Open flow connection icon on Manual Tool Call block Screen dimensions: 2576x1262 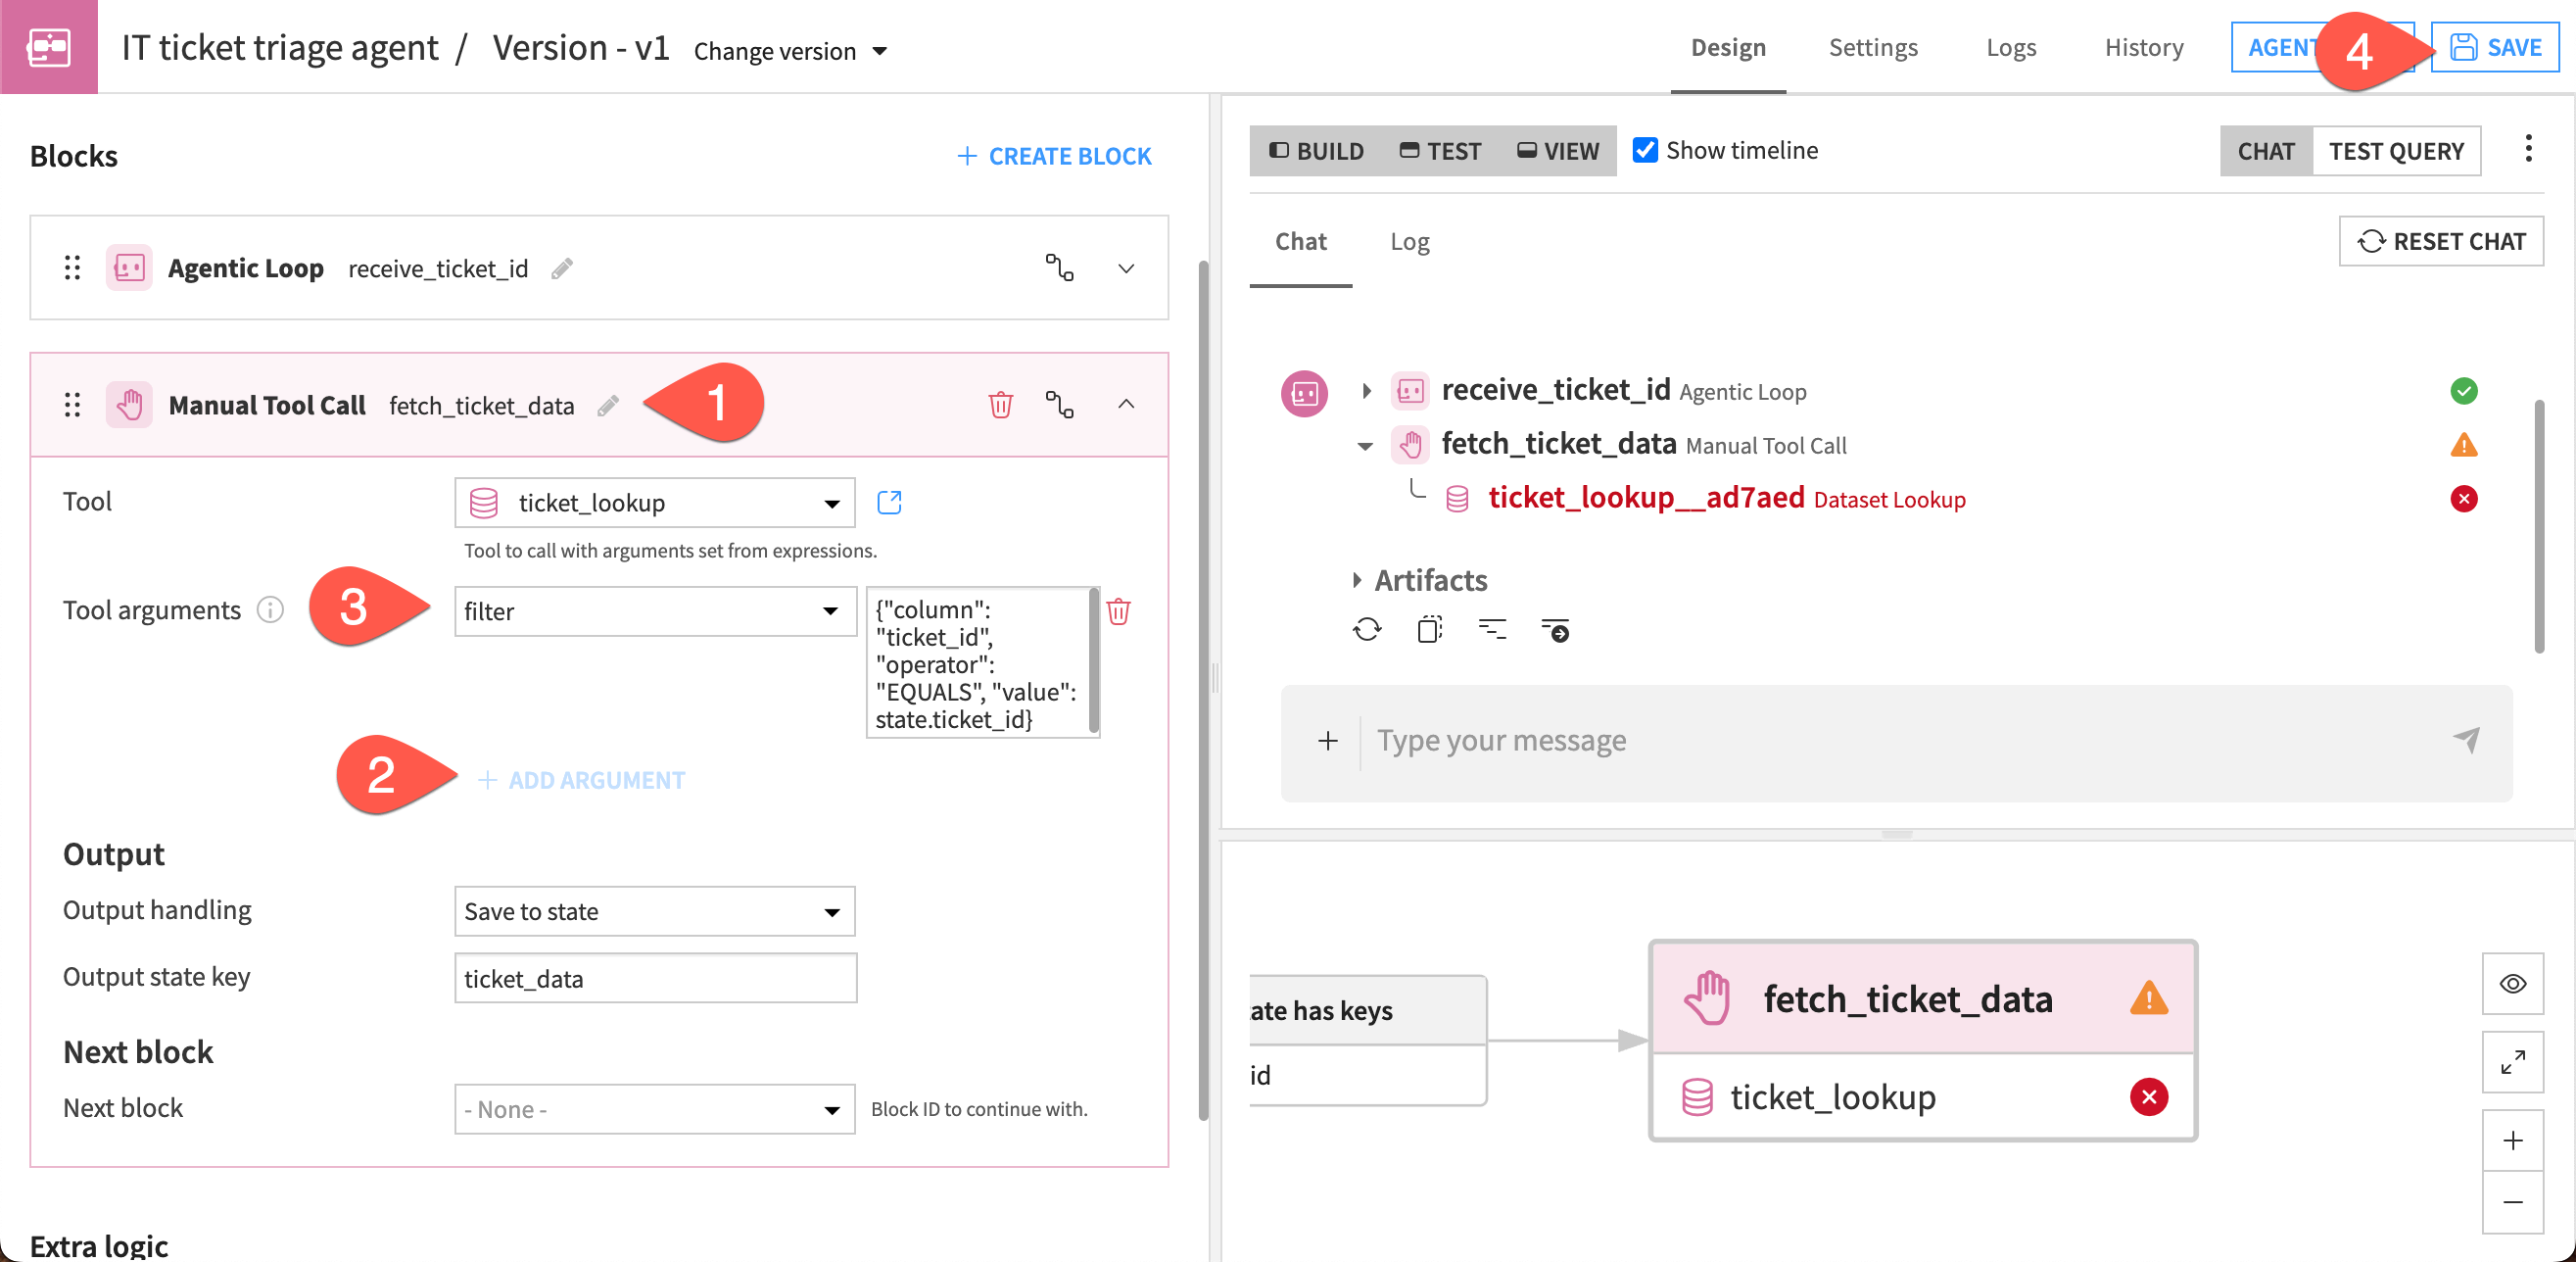(x=1060, y=404)
